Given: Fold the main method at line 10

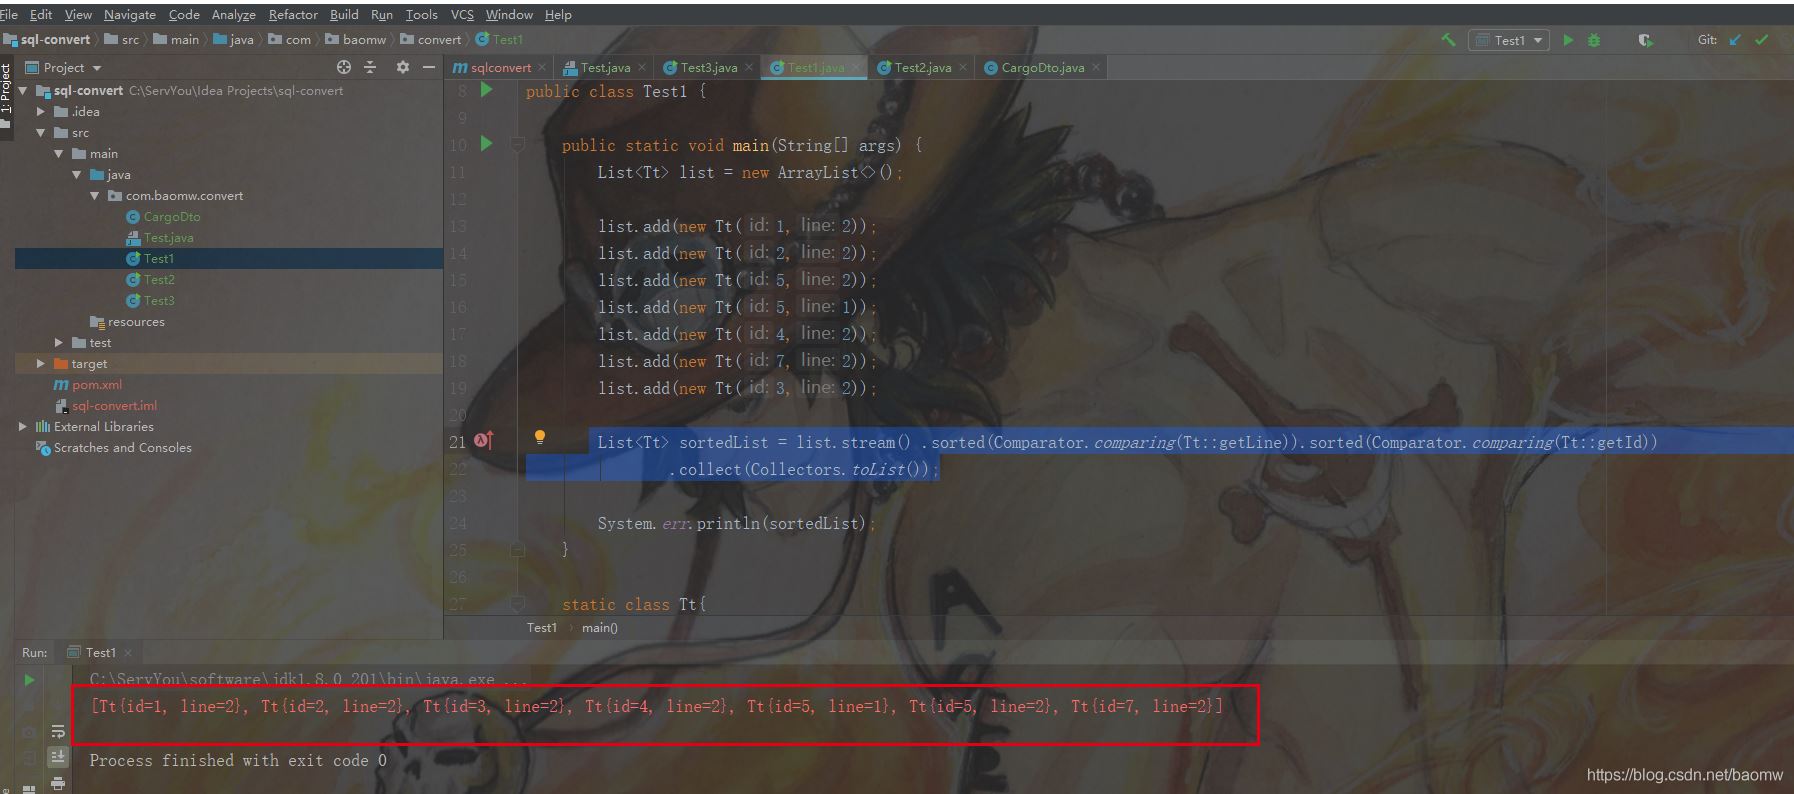Looking at the screenshot, I should click(518, 145).
